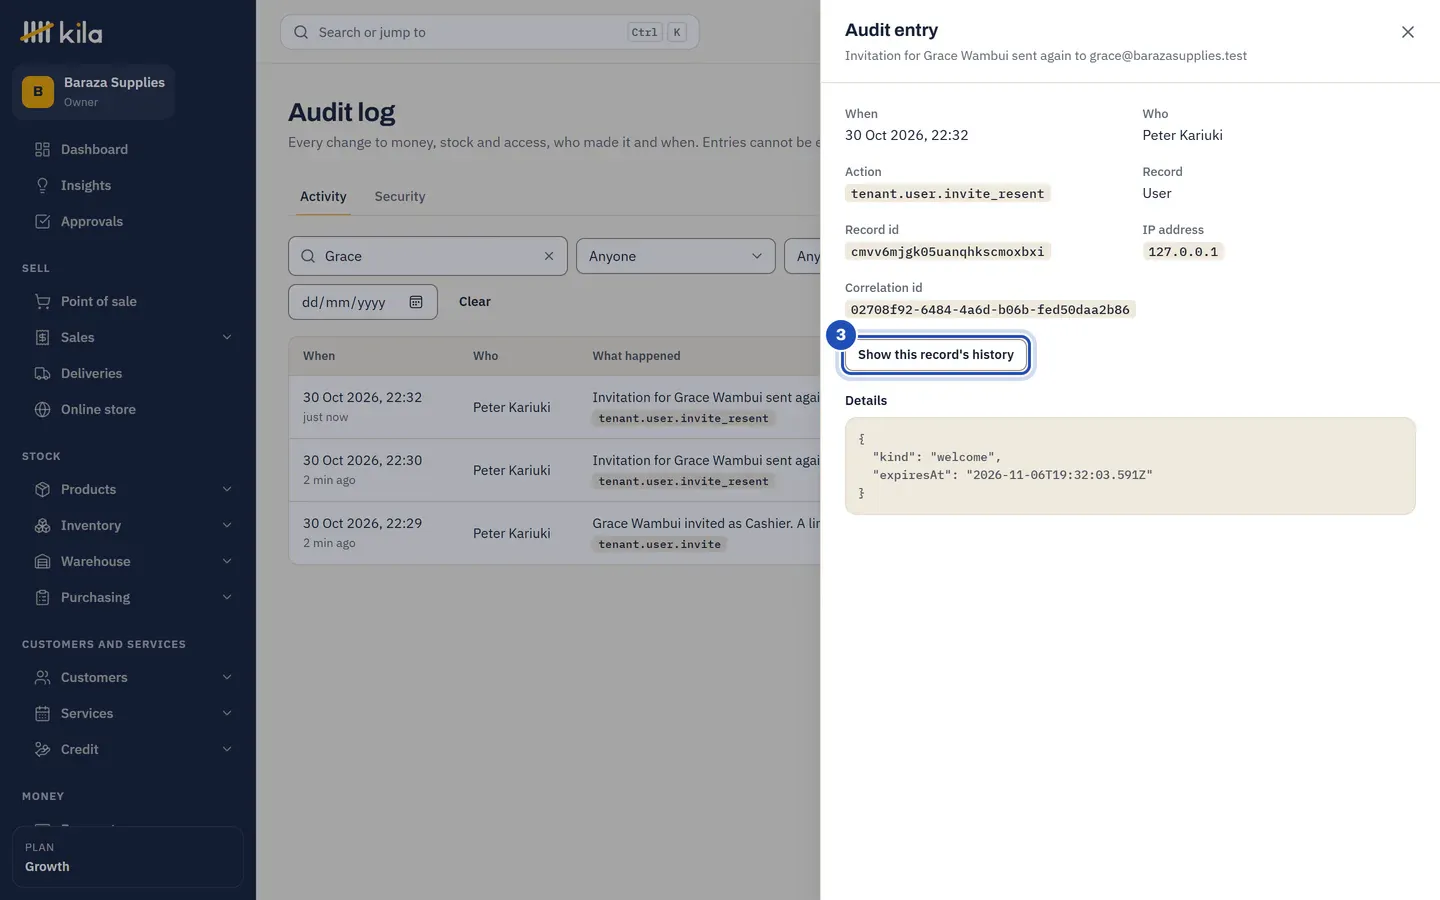Open the Baraza Supplies workspace switcher
Image resolution: width=1440 pixels, height=900 pixels.
(94, 92)
